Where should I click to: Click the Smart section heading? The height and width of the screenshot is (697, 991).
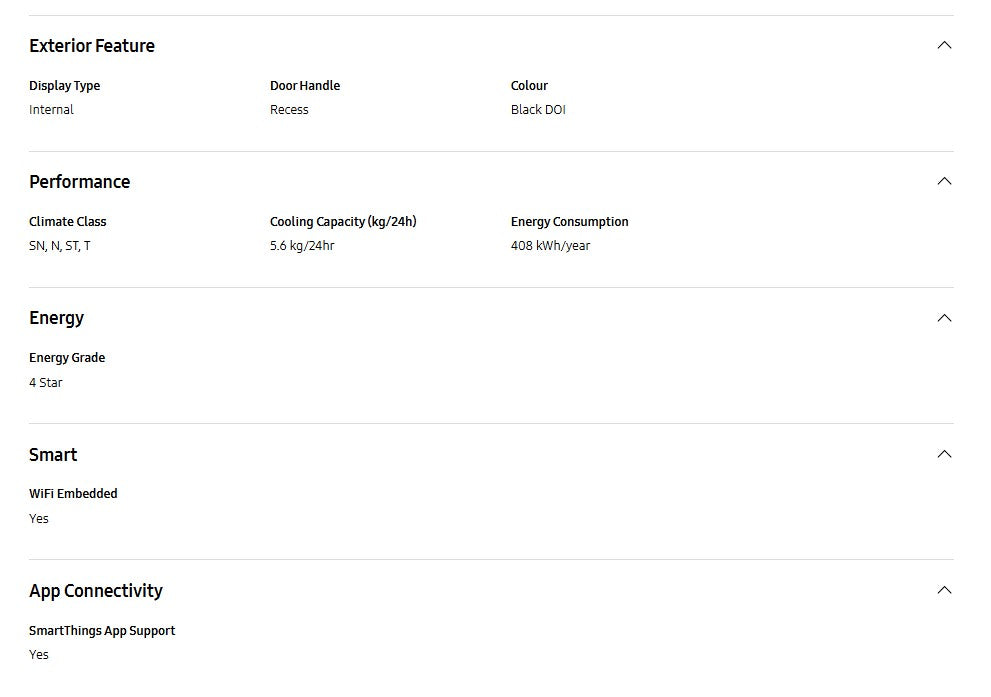[x=53, y=455]
